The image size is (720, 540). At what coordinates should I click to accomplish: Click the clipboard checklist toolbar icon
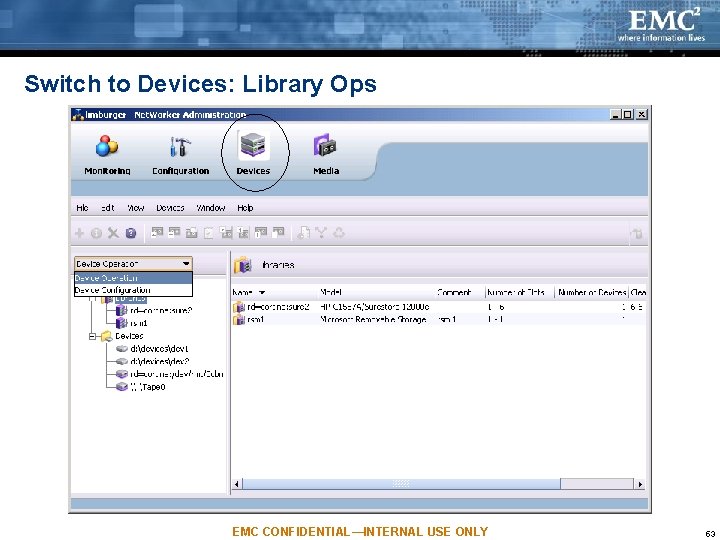pyautogui.click(x=208, y=233)
